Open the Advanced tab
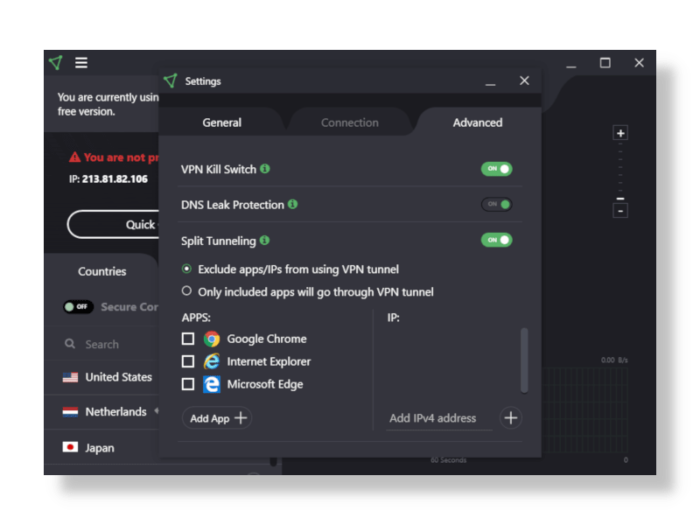This screenshot has width=700, height=525. tap(478, 122)
